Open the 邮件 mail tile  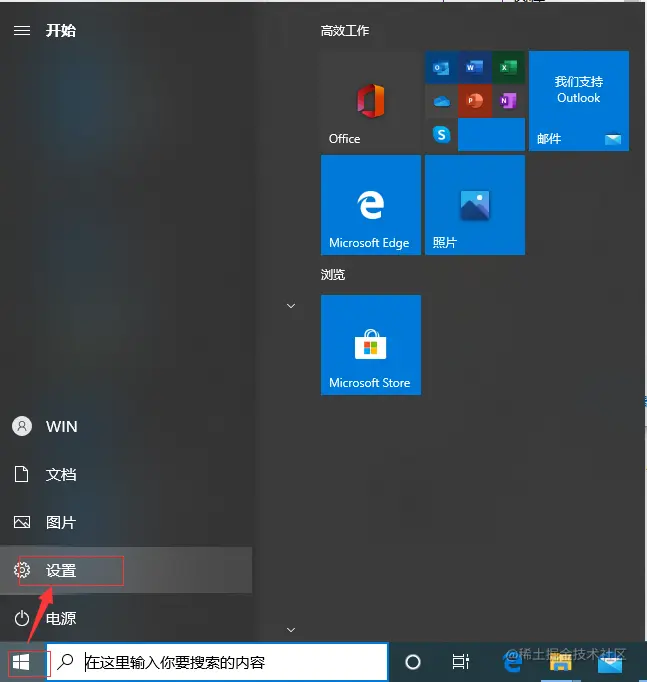tap(579, 101)
